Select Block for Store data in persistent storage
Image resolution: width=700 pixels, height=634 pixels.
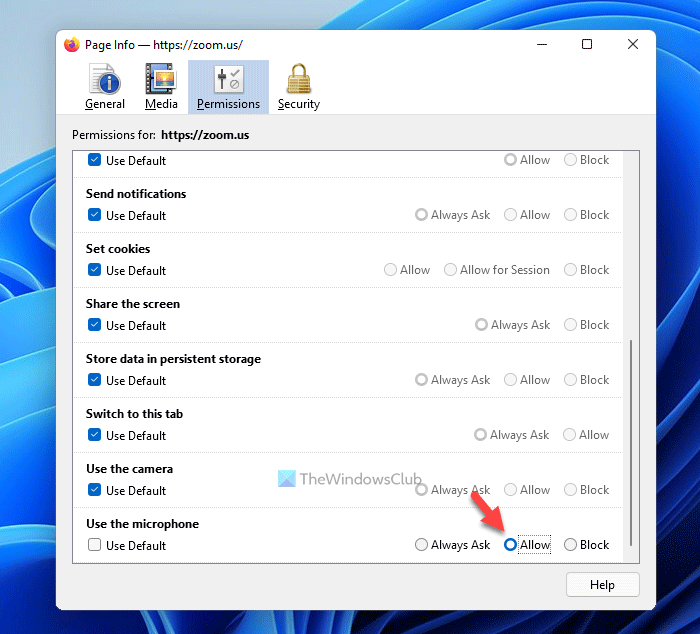pos(570,380)
